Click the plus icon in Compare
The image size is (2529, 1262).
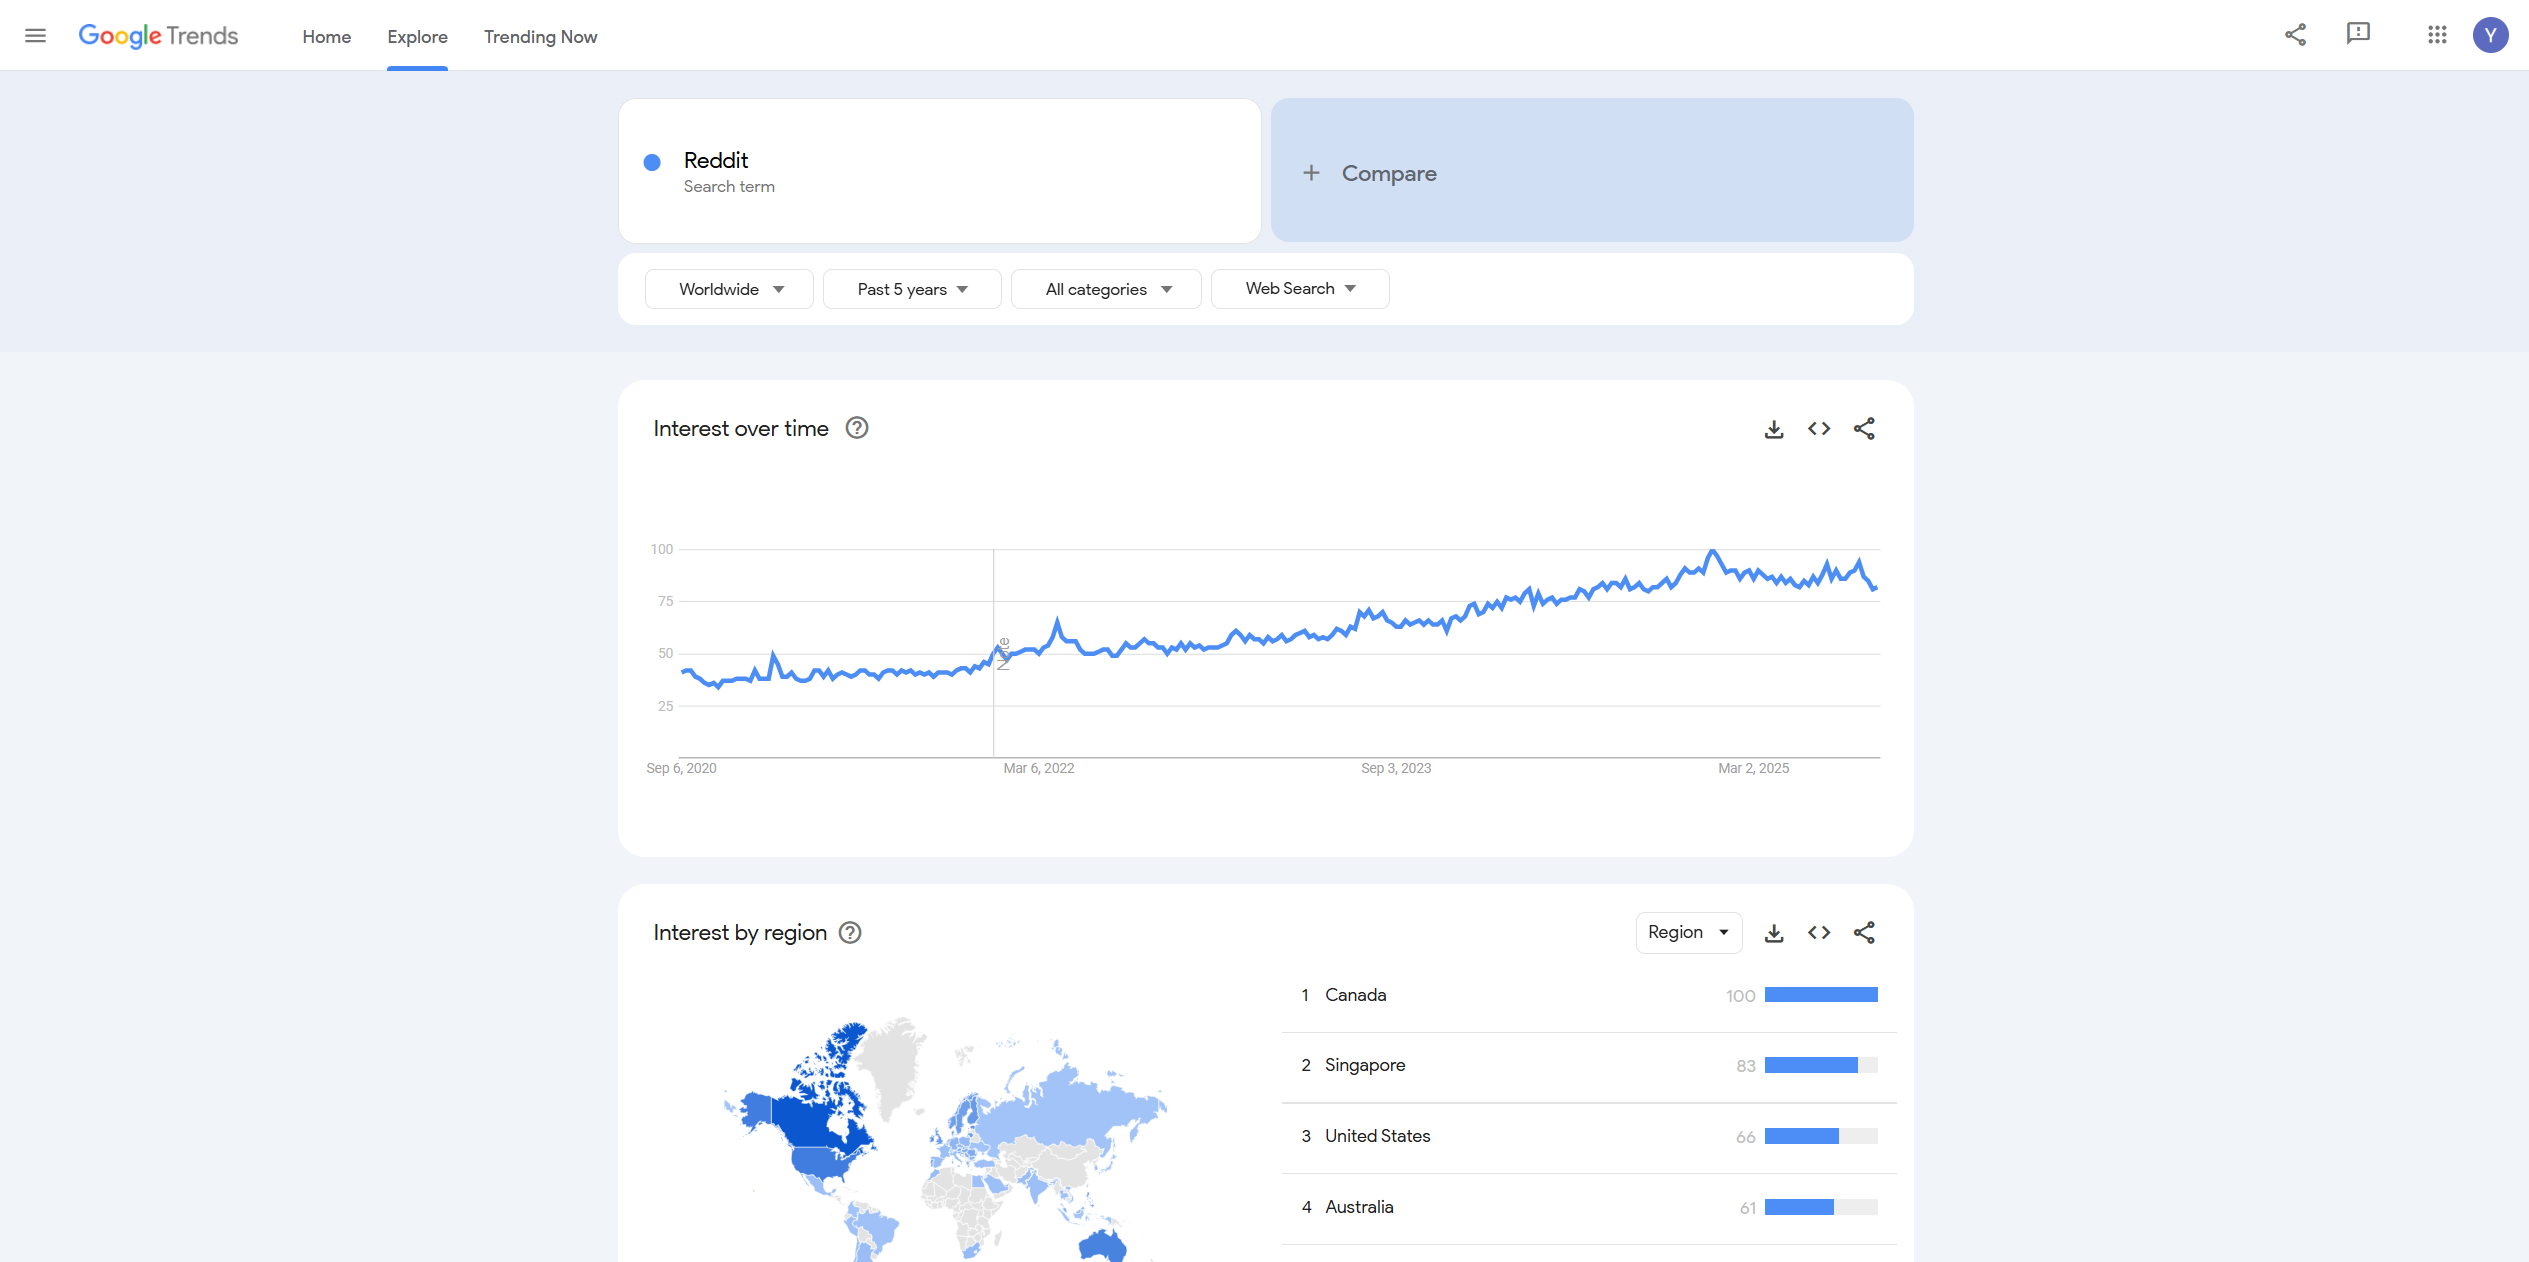click(1311, 173)
